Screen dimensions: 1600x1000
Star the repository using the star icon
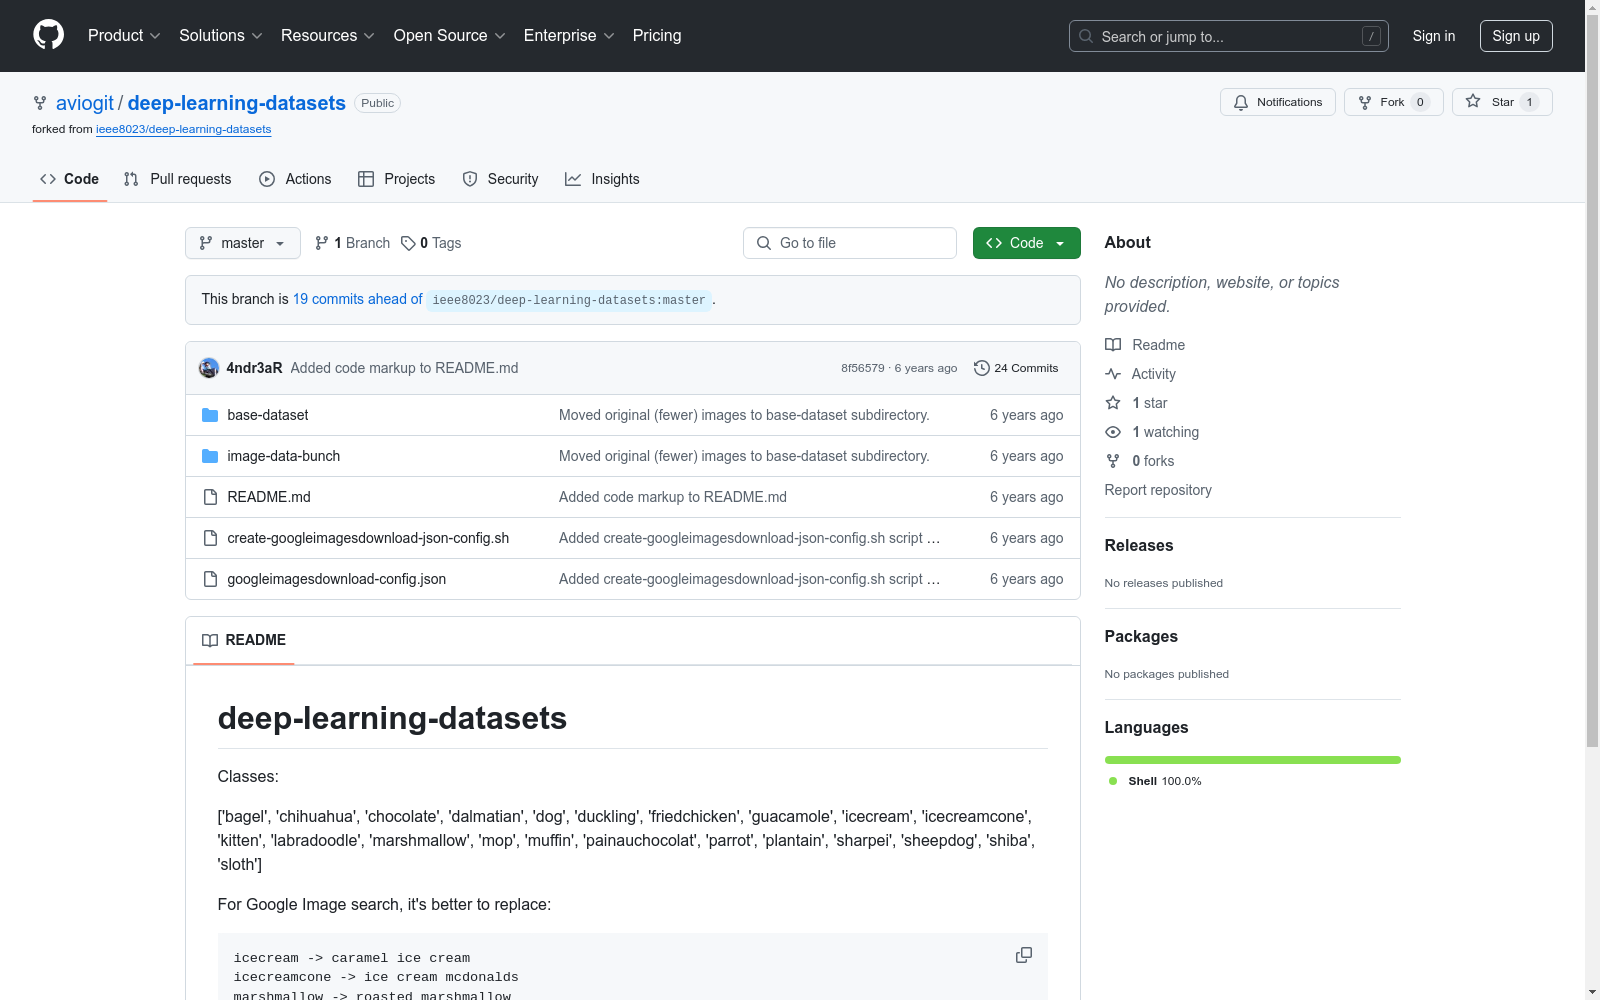click(1473, 101)
